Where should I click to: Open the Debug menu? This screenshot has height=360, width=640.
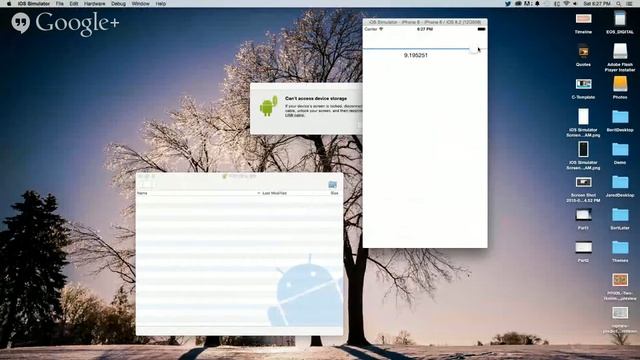point(118,3)
